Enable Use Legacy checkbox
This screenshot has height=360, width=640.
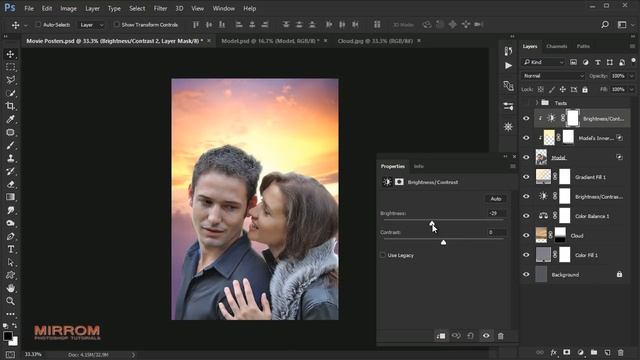pyautogui.click(x=383, y=255)
